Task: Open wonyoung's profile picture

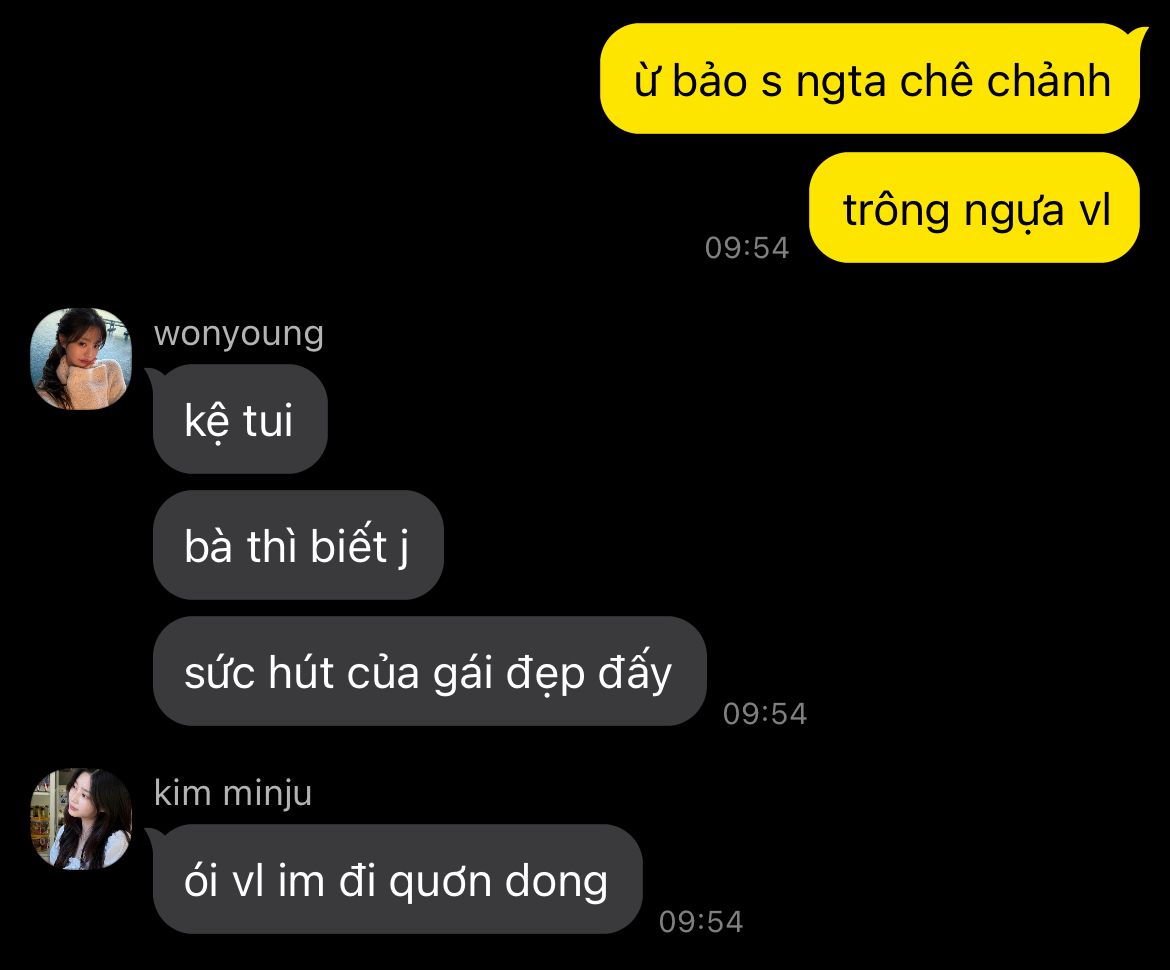Action: 81,359
